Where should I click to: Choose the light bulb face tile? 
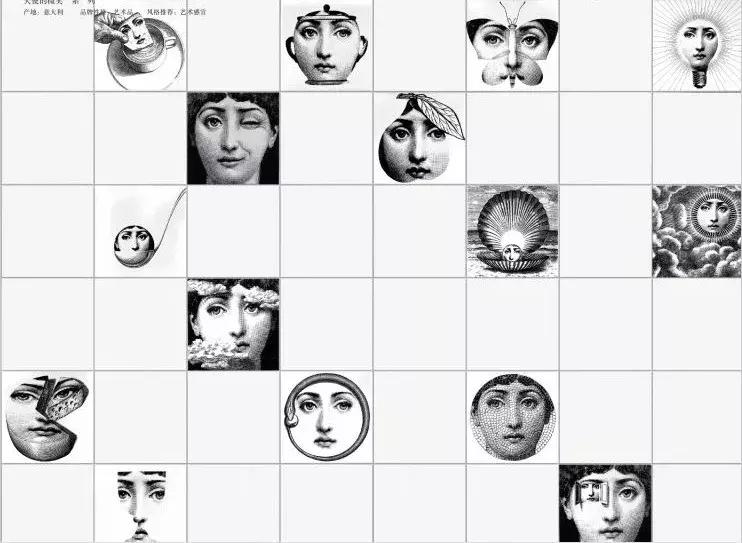pyautogui.click(x=698, y=45)
